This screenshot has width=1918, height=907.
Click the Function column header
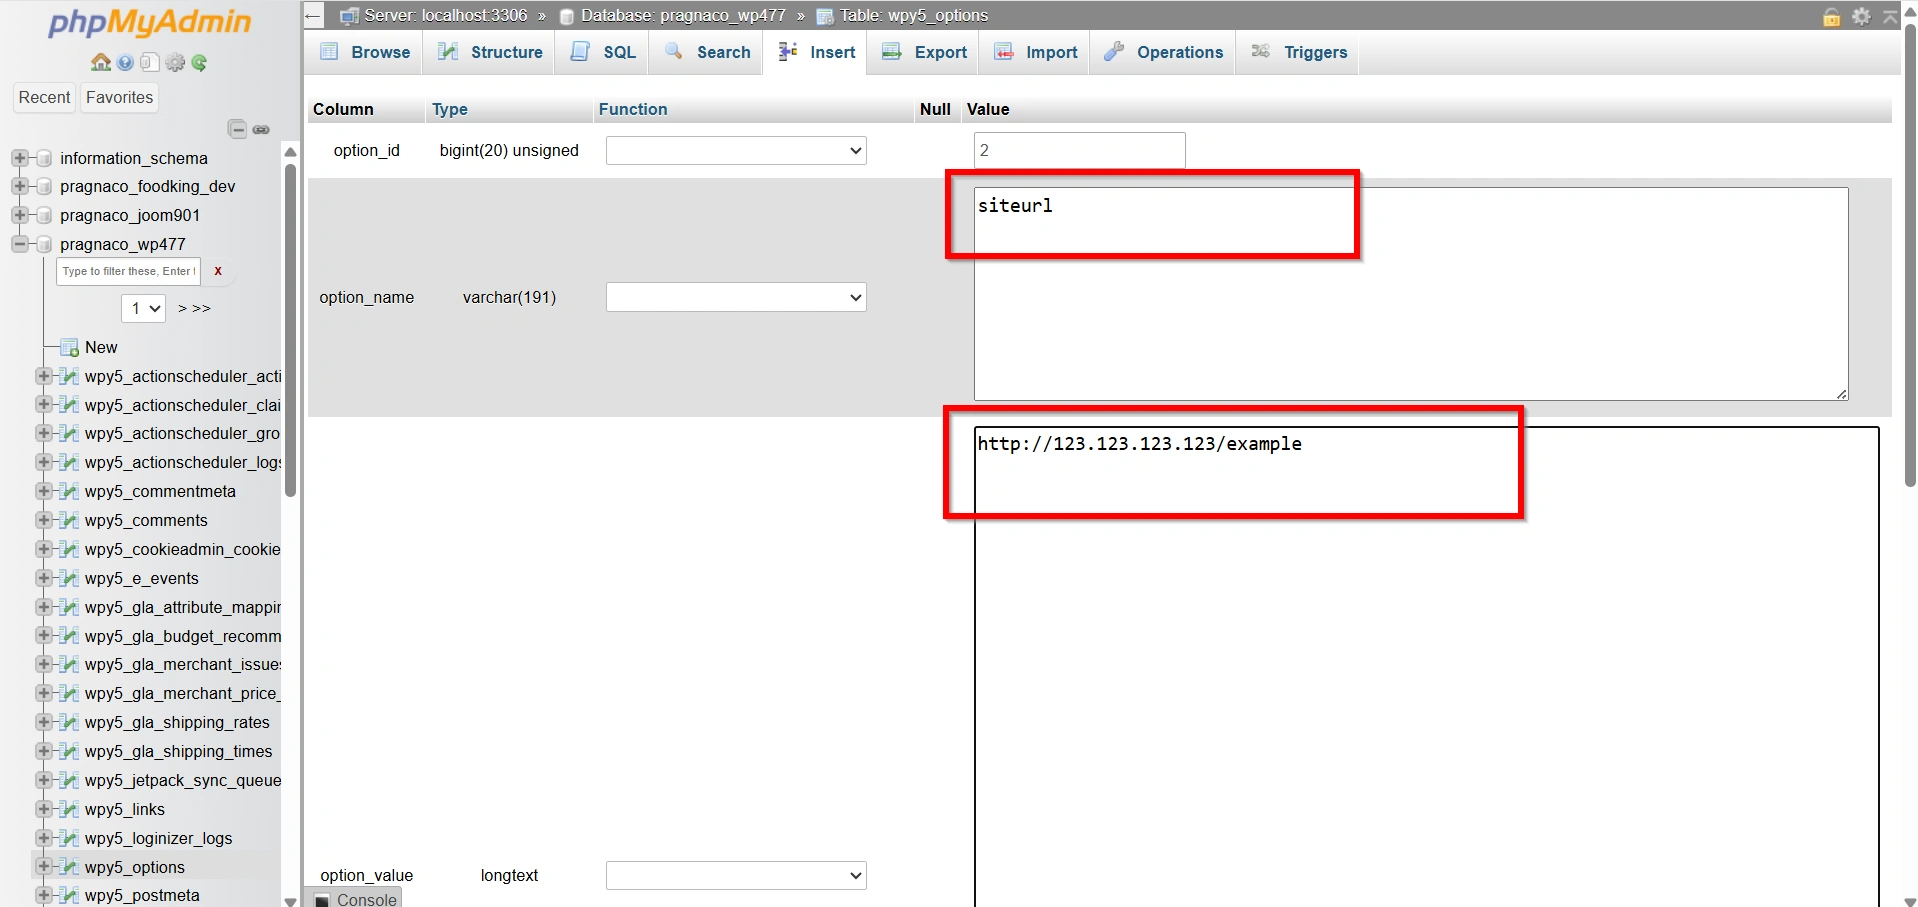coord(633,109)
